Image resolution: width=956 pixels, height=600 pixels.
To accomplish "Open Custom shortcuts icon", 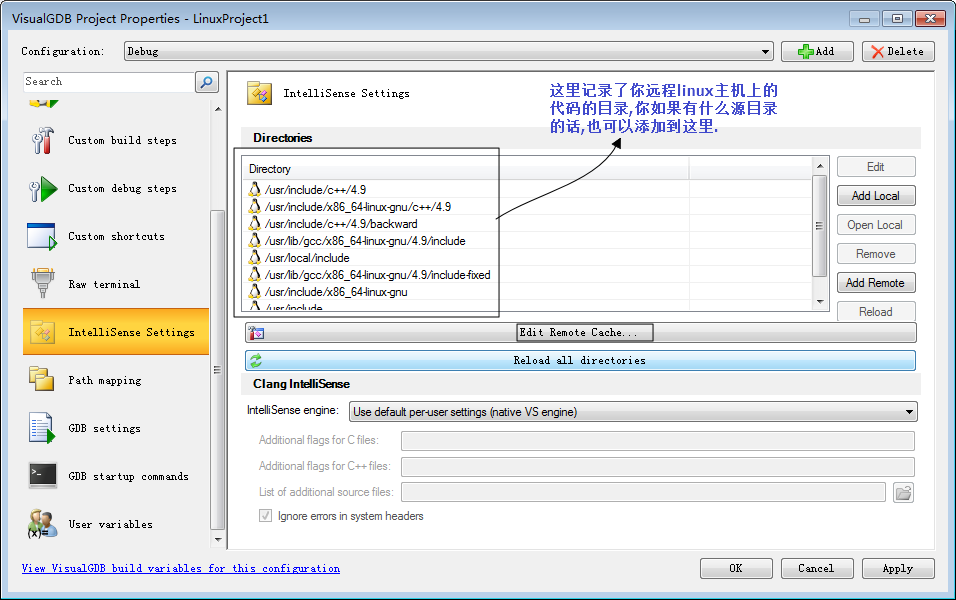I will pos(42,236).
